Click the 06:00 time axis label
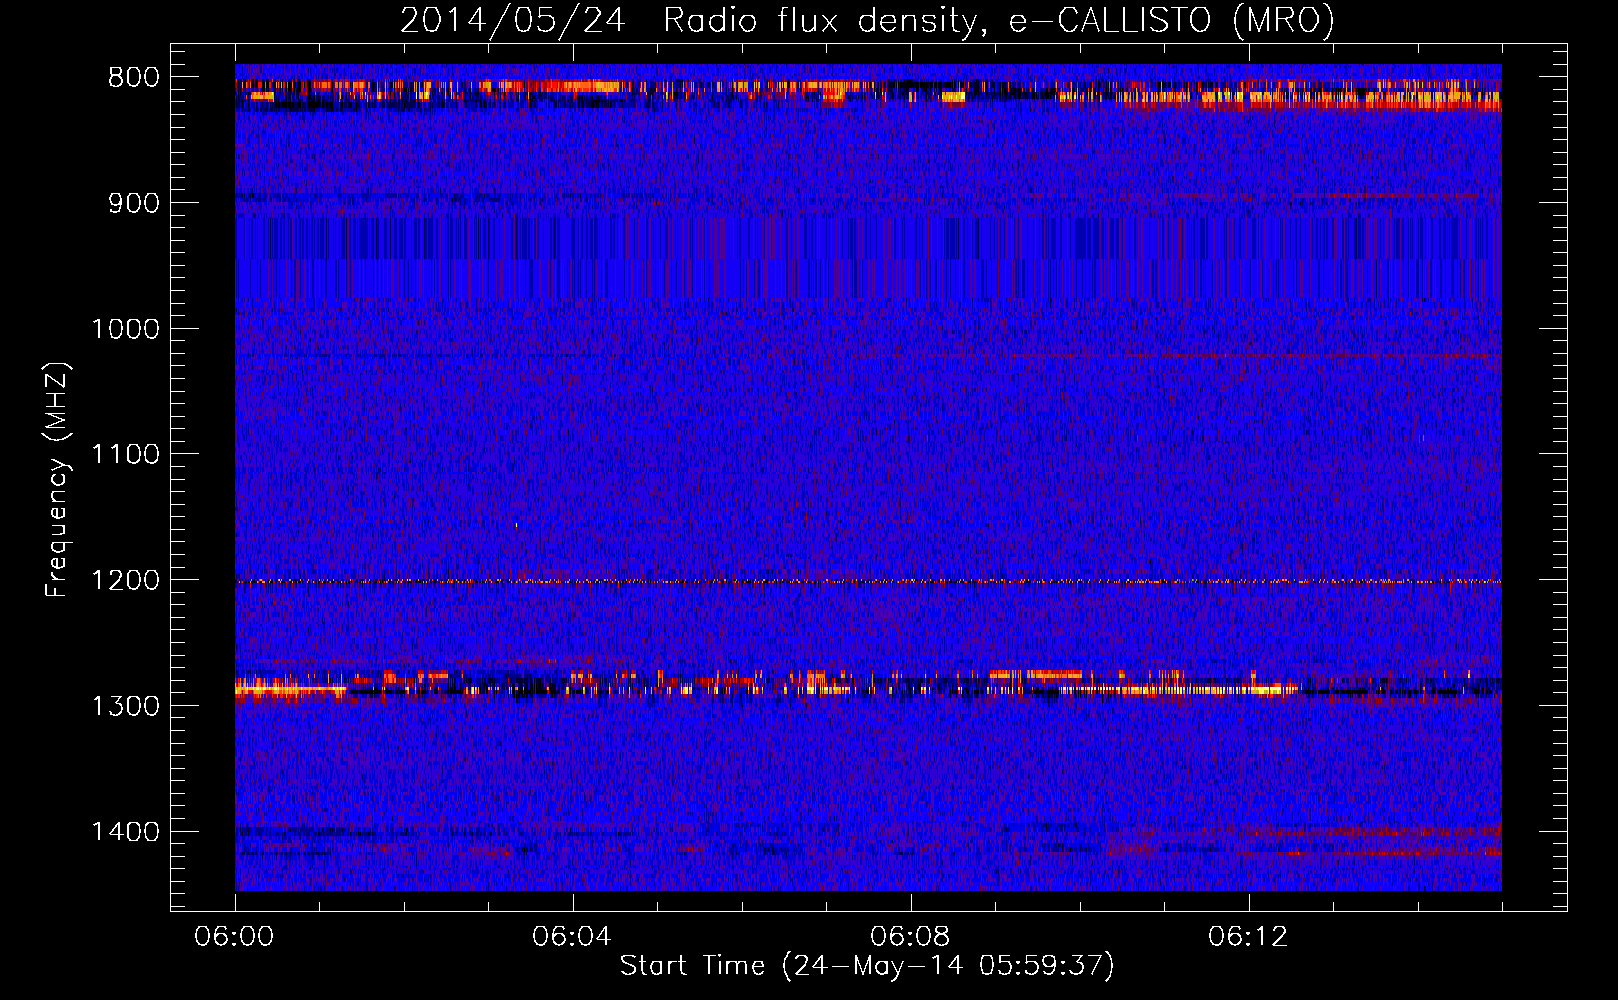The image size is (1618, 1000). 234,937
